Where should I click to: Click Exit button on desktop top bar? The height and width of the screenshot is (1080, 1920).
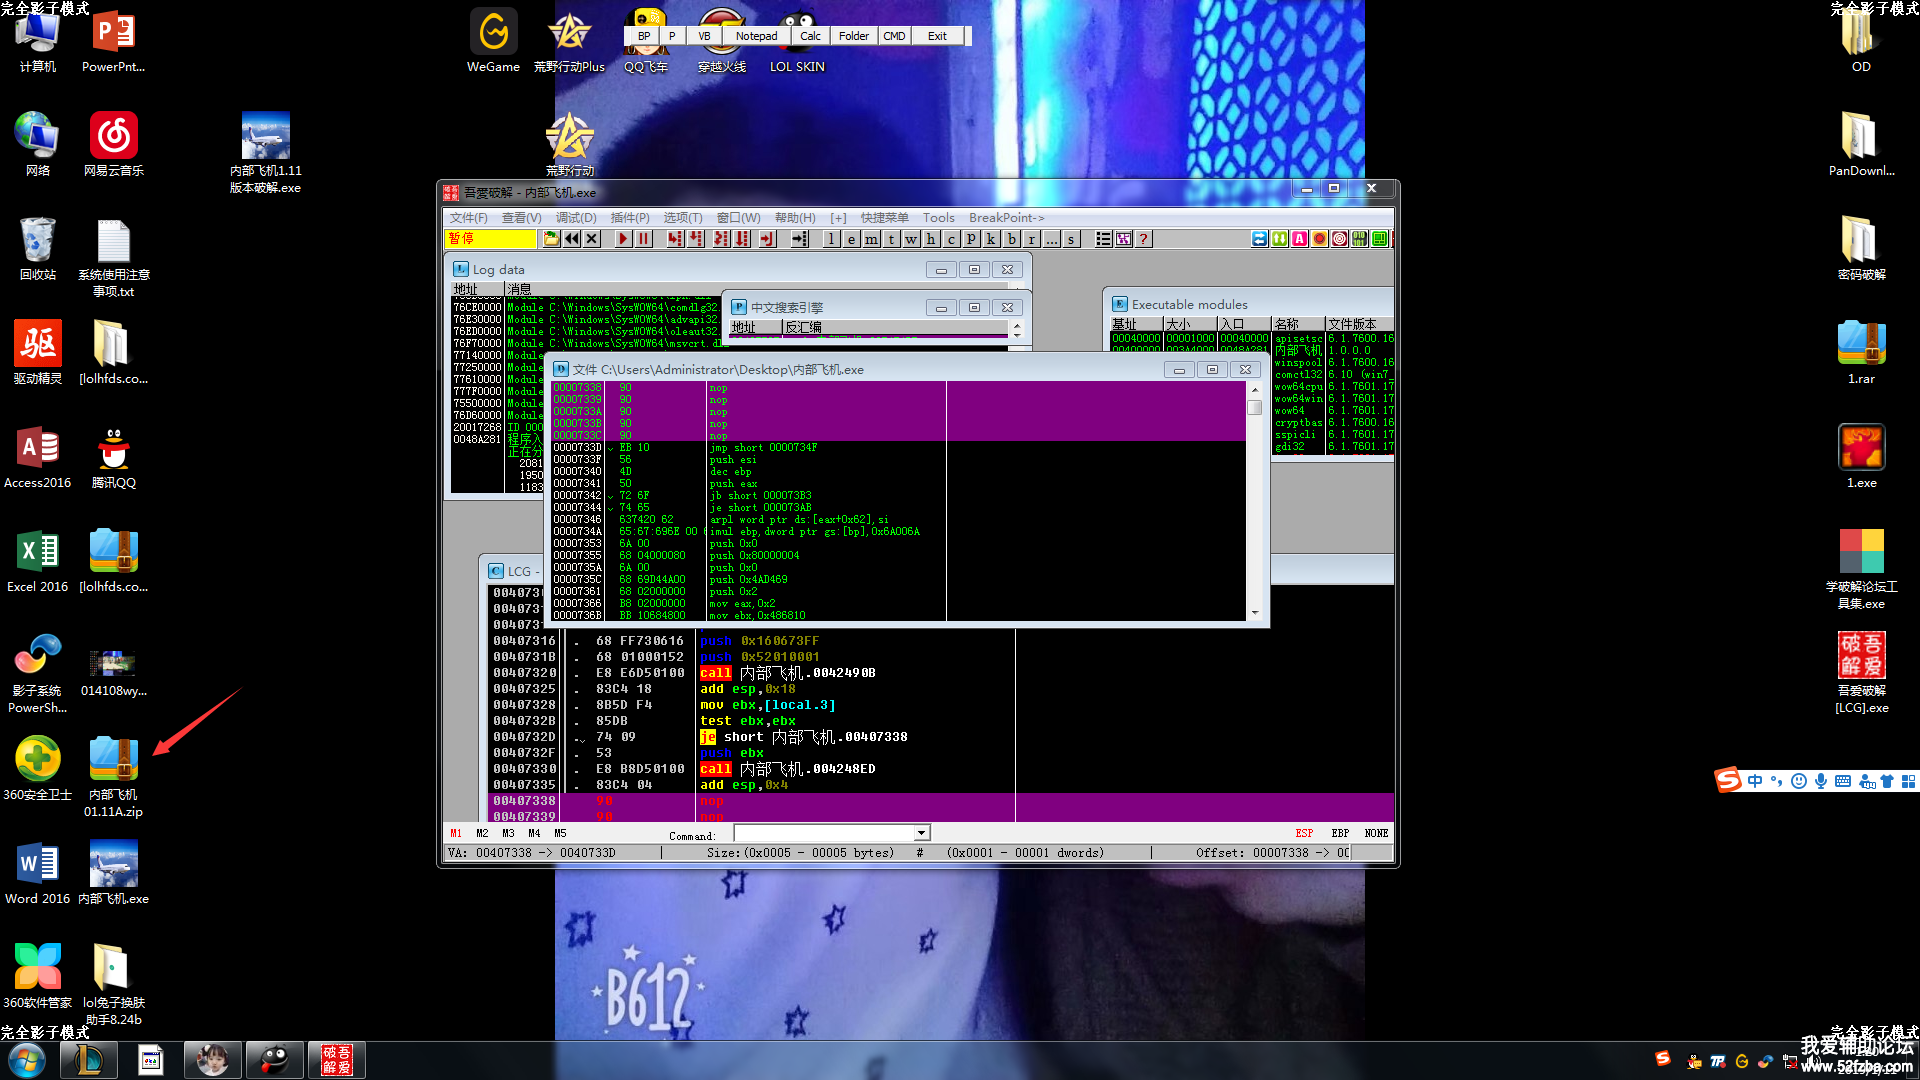click(x=937, y=36)
